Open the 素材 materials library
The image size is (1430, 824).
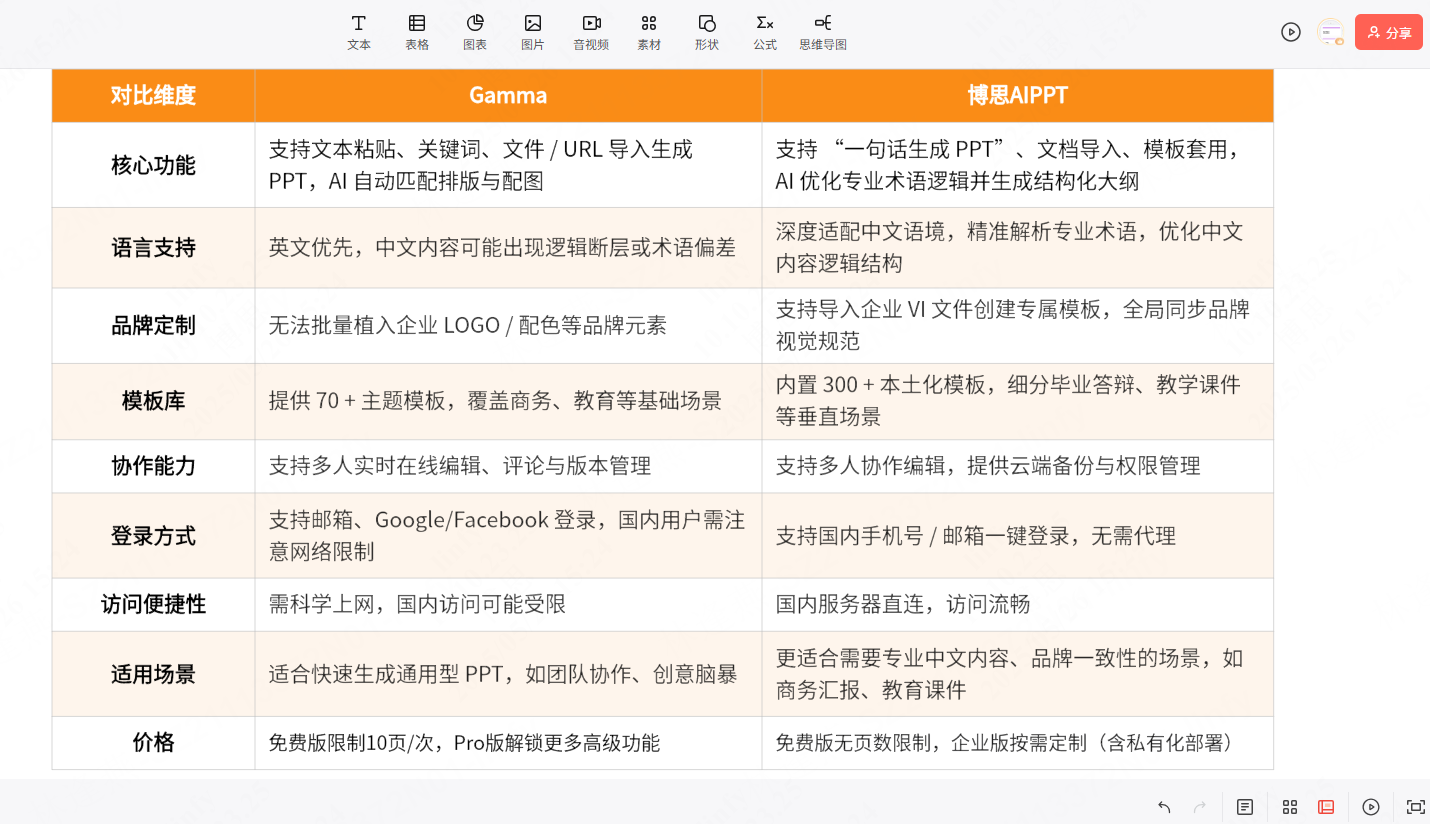pyautogui.click(x=649, y=32)
